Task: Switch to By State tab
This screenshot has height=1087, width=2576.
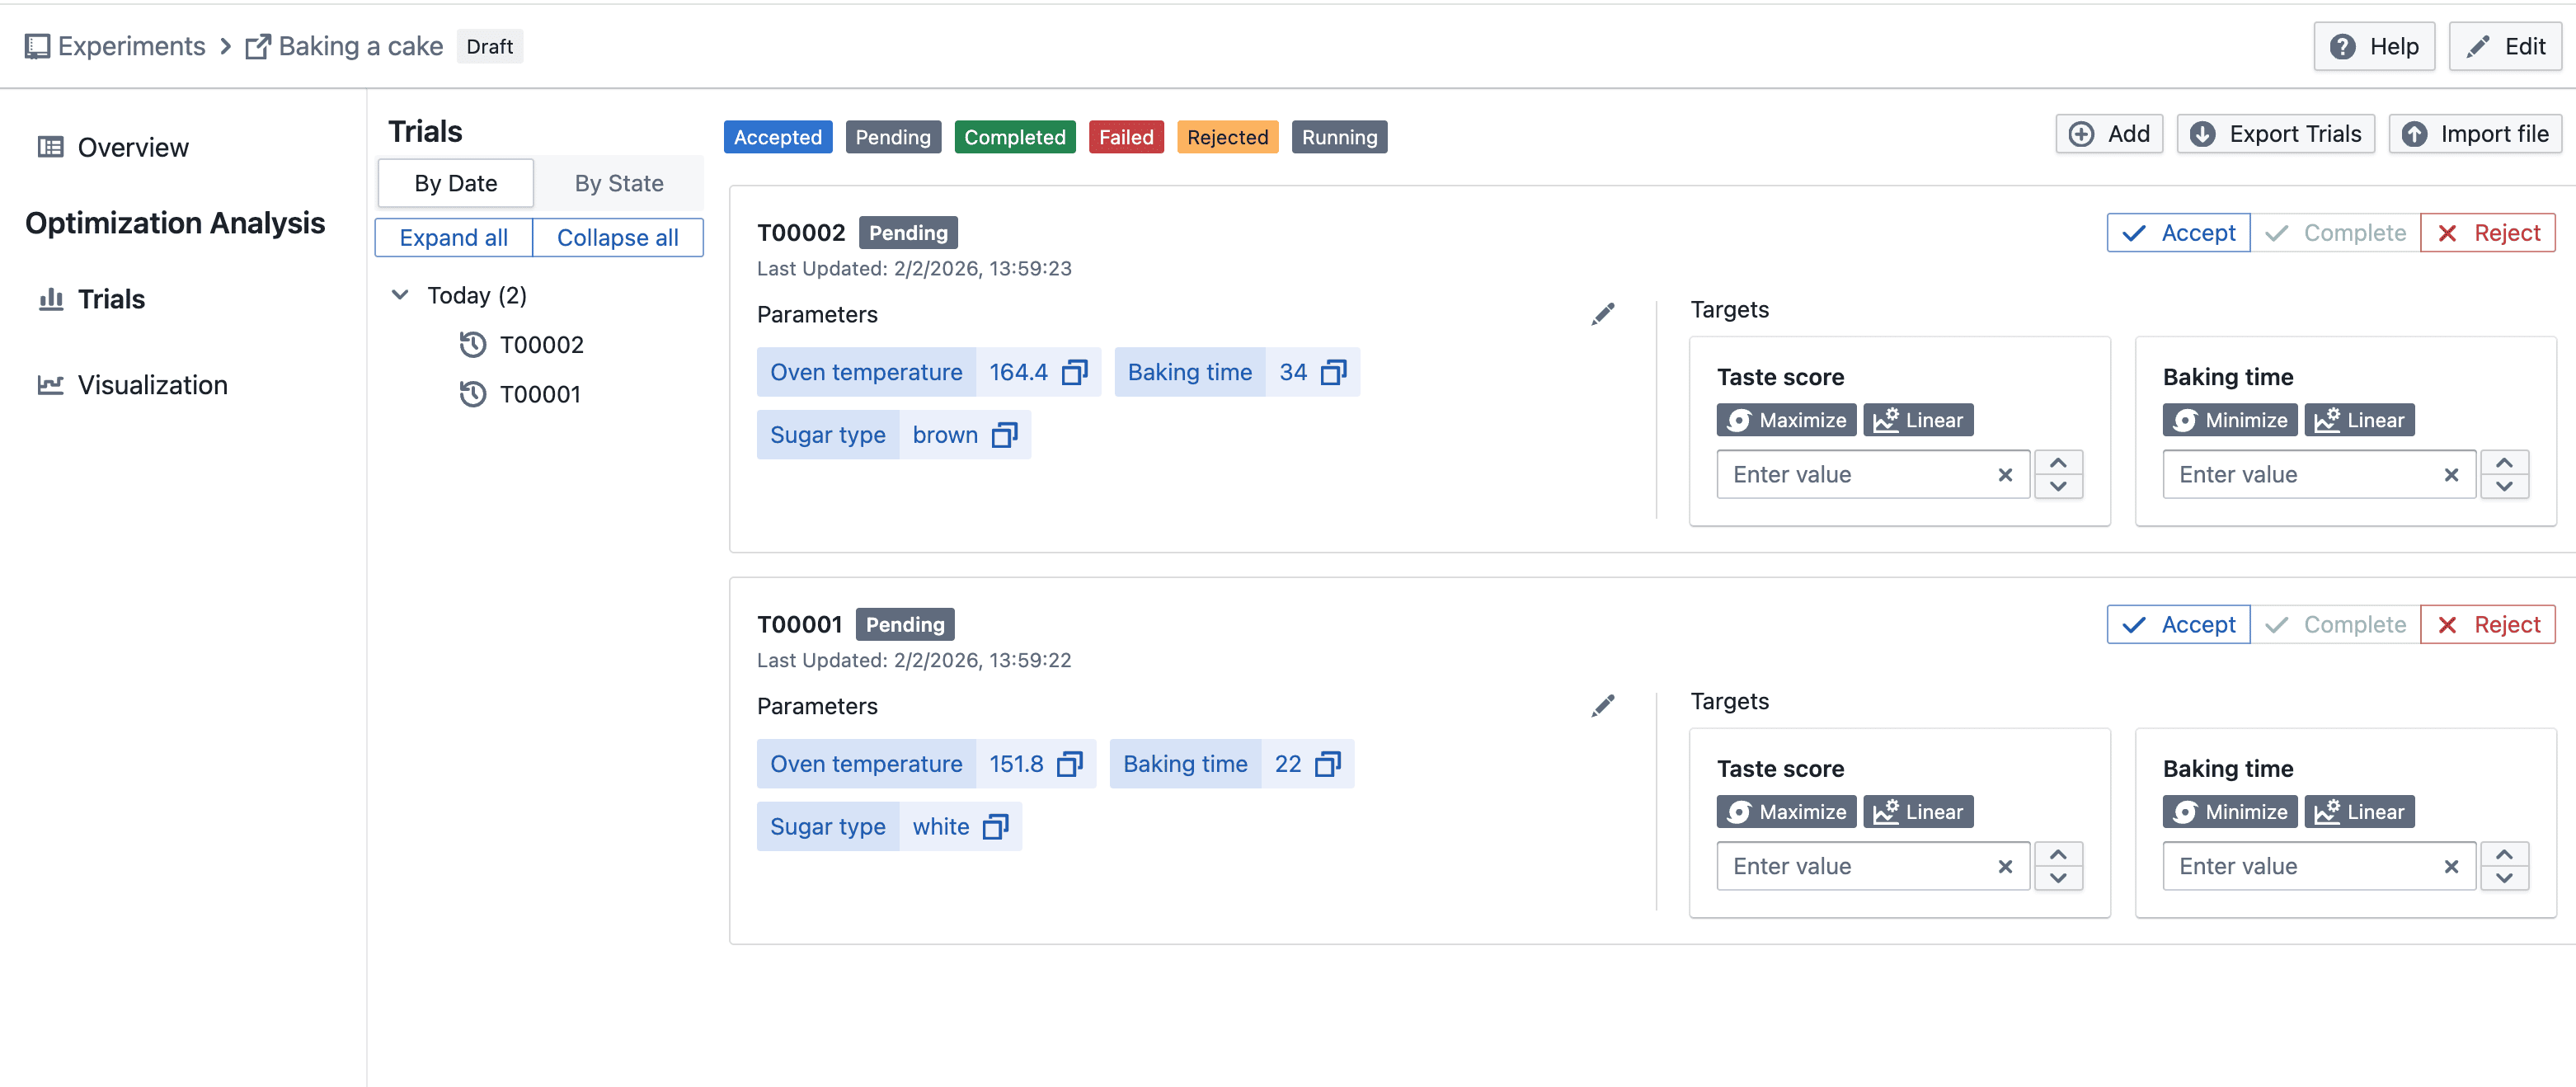Action: tap(618, 183)
